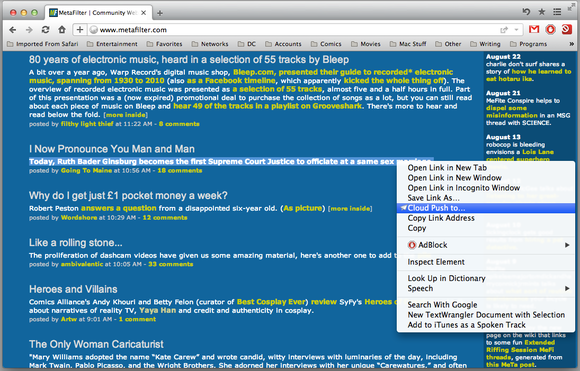Open the Networks bookmarks folder
The image size is (580, 371).
click(210, 44)
